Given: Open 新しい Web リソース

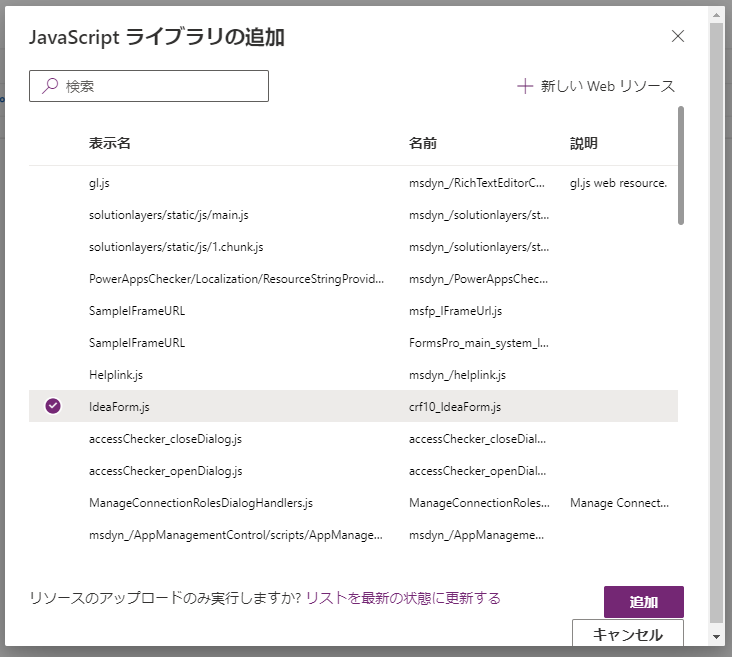Looking at the screenshot, I should point(596,86).
